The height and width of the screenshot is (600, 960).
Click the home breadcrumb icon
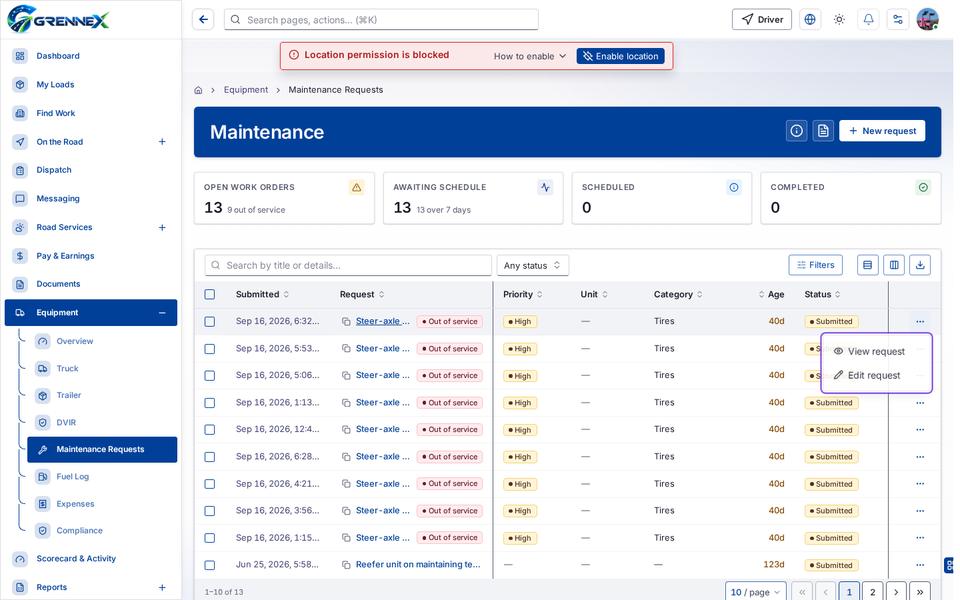click(198, 90)
